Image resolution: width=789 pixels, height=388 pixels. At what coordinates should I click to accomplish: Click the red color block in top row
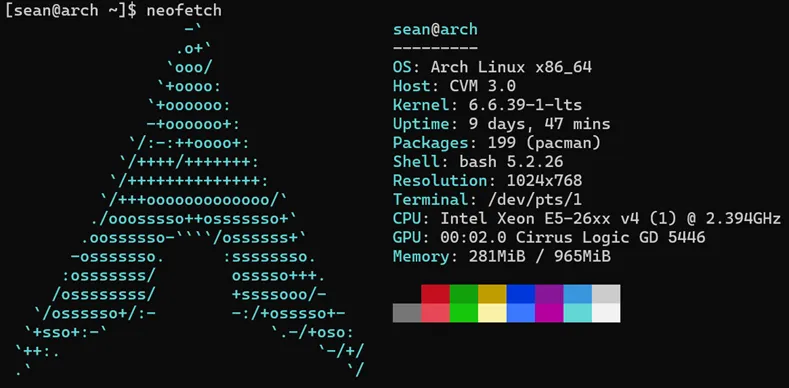435,294
